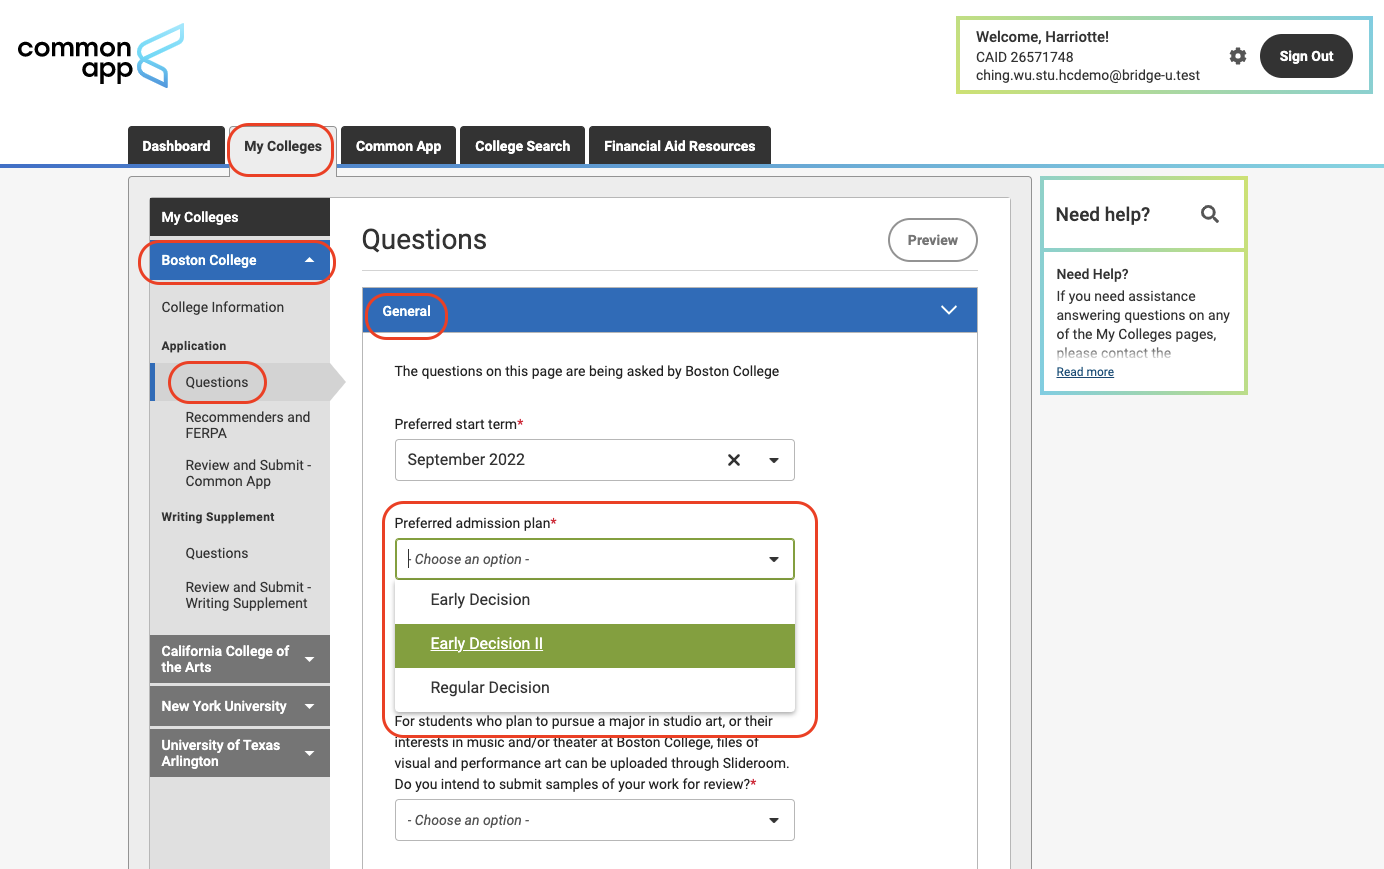1384x869 pixels.
Task: Open account settings gear icon
Action: 1238,56
